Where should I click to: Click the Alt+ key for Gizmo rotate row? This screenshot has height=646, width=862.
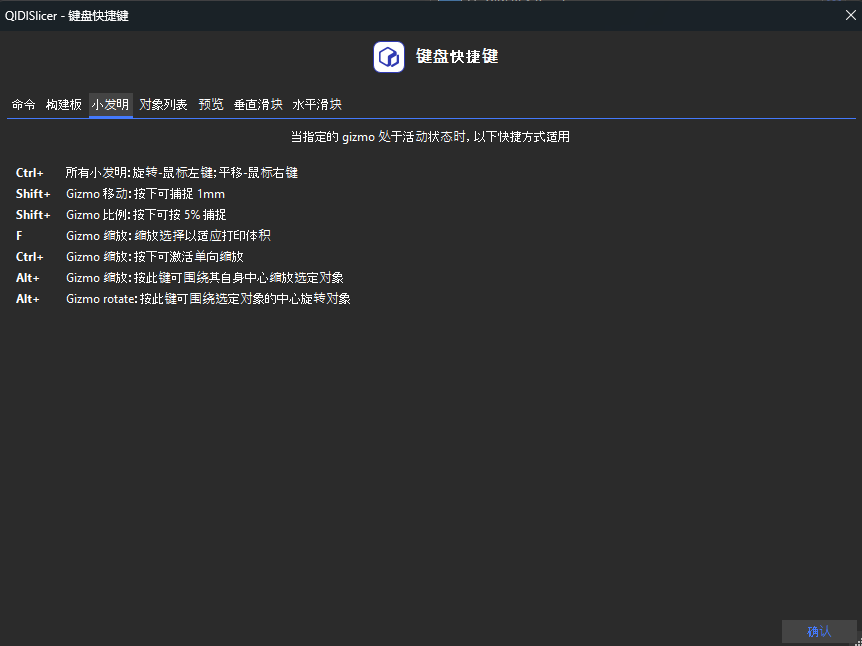pos(27,299)
